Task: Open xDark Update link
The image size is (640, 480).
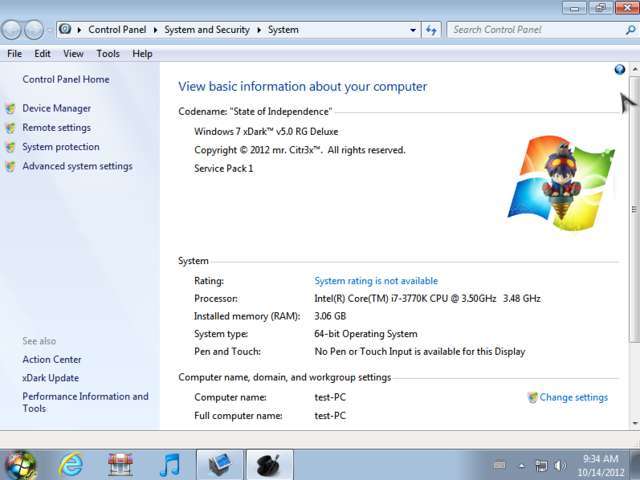Action: (x=51, y=378)
